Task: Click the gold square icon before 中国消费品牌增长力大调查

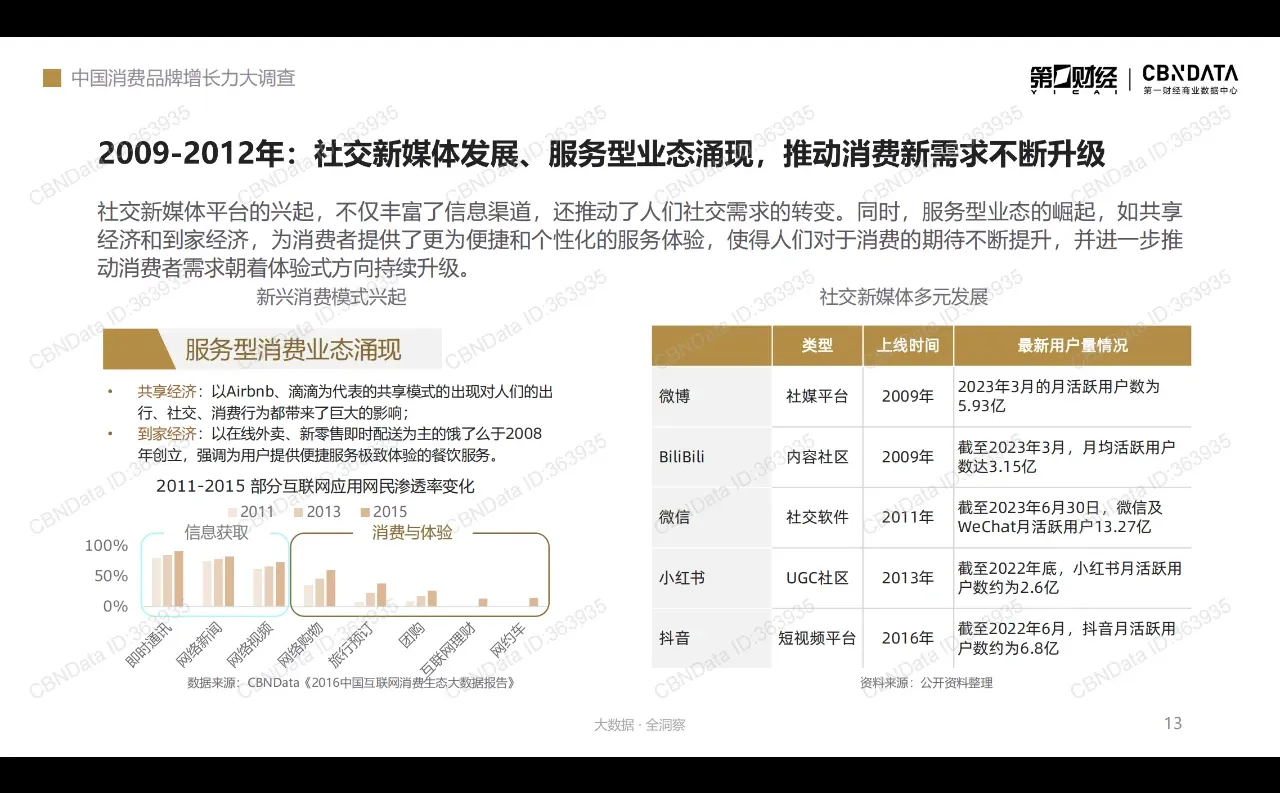Action: pos(52,76)
